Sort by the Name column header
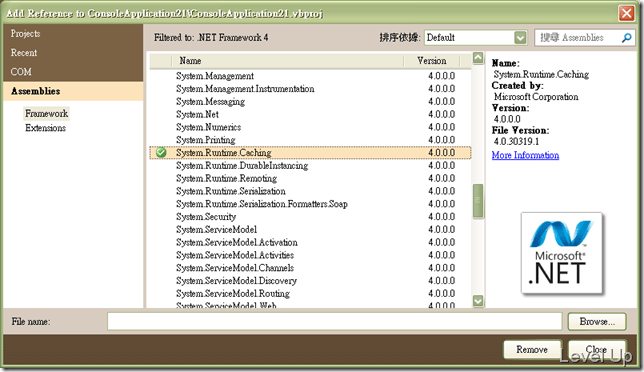Image resolution: width=644 pixels, height=372 pixels. 288,61
